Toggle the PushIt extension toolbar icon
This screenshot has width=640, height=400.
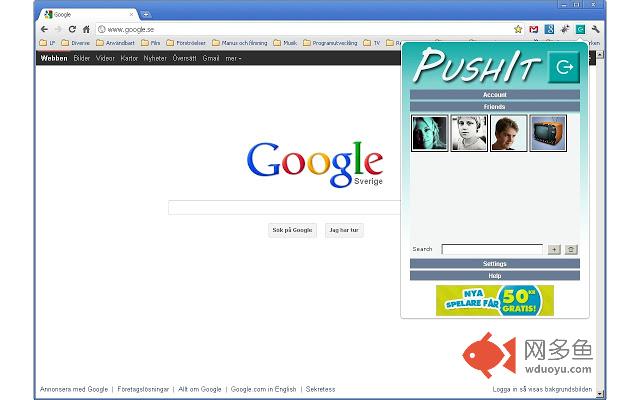point(580,29)
